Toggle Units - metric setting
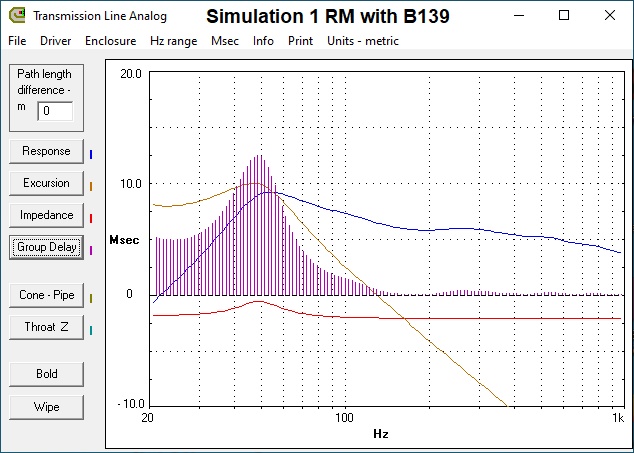The image size is (634, 453). point(363,41)
